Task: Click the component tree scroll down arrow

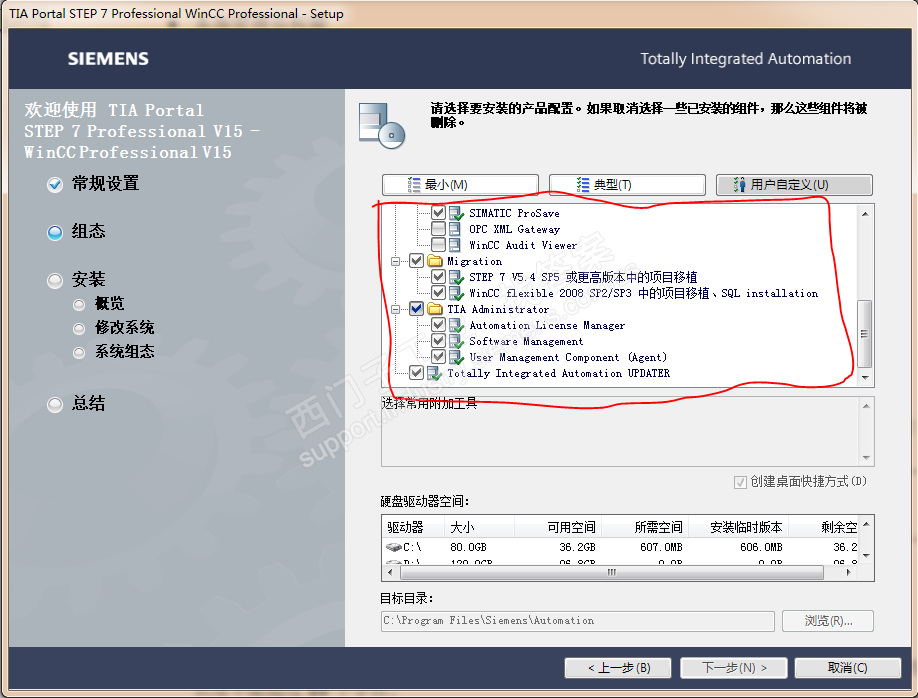Action: pos(865,378)
